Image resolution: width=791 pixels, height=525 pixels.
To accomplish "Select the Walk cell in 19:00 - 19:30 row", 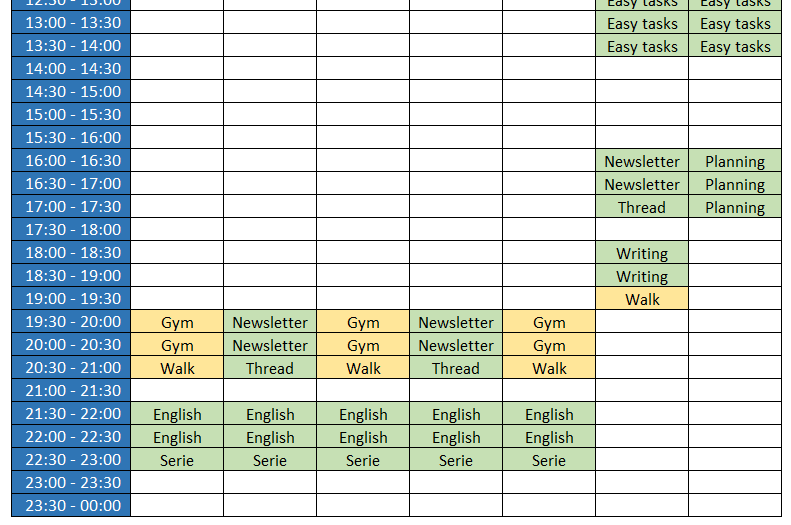I will pyautogui.click(x=642, y=299).
